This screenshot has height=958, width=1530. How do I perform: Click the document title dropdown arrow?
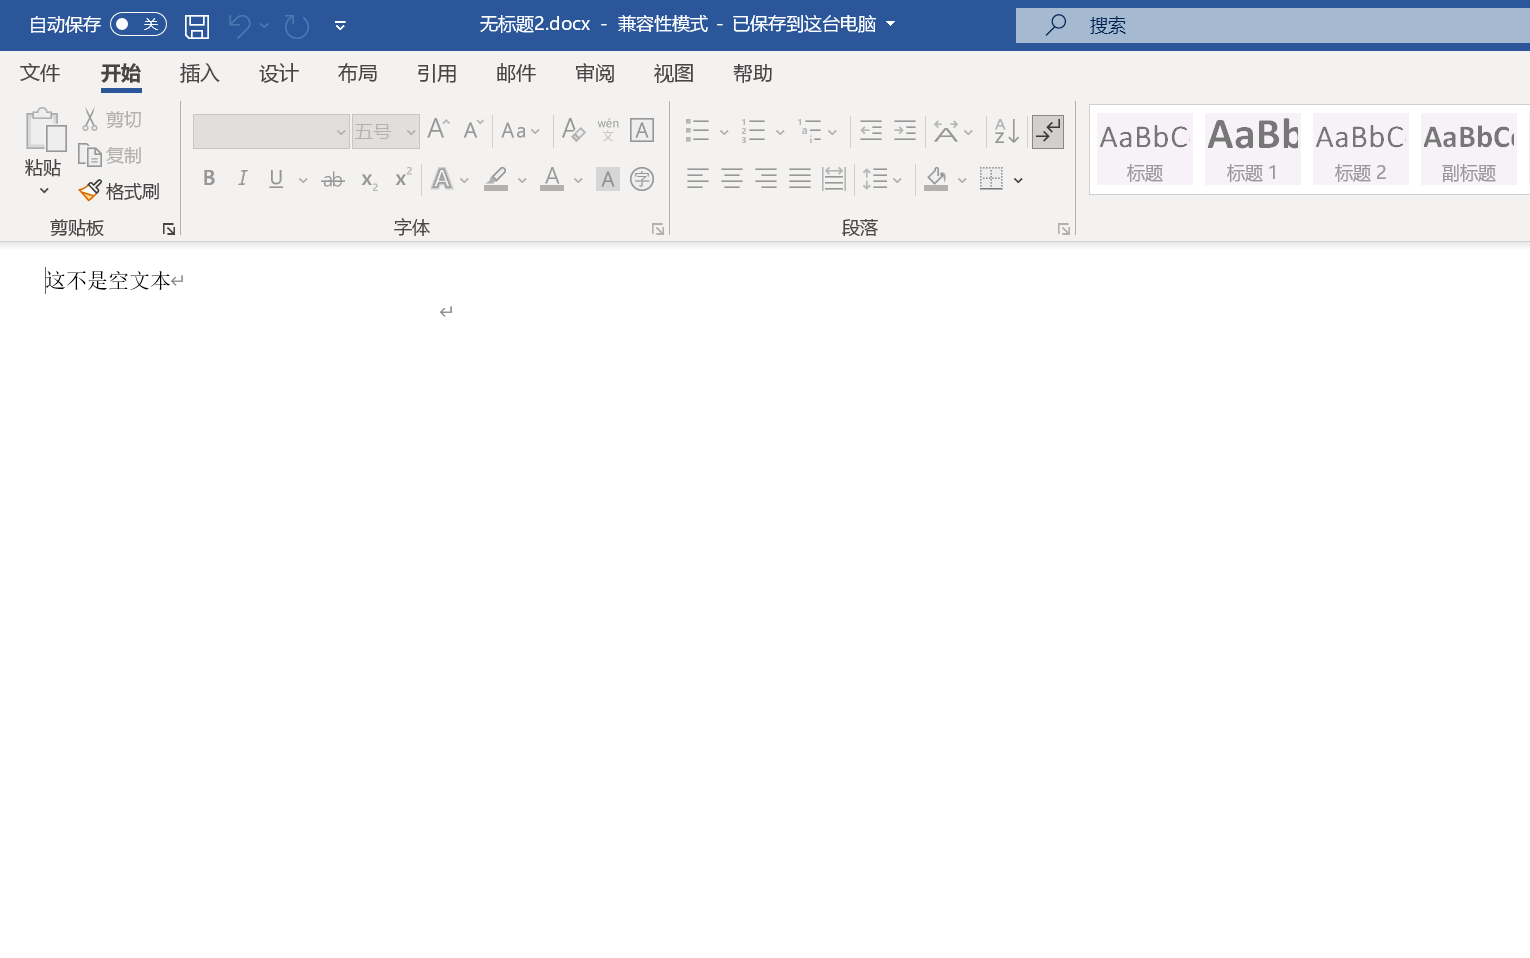(891, 24)
